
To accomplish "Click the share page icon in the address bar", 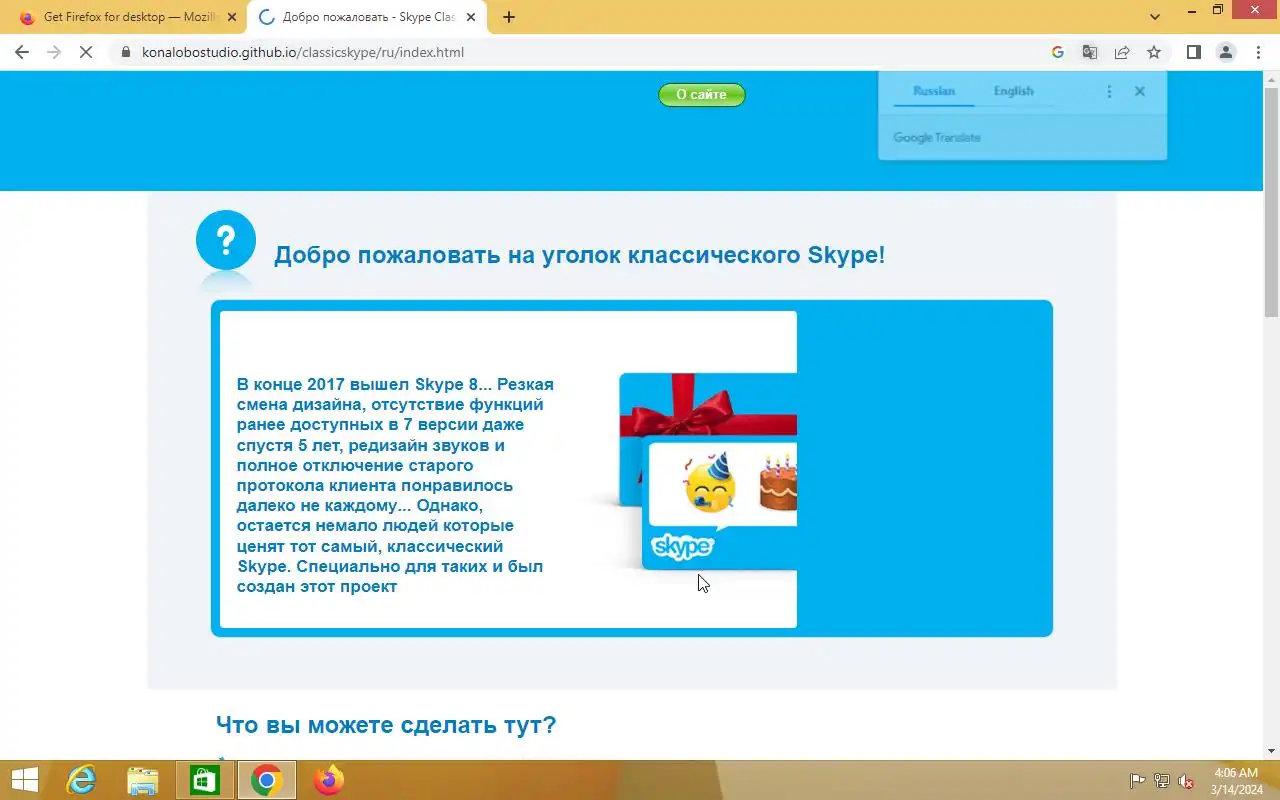I will [x=1122, y=52].
